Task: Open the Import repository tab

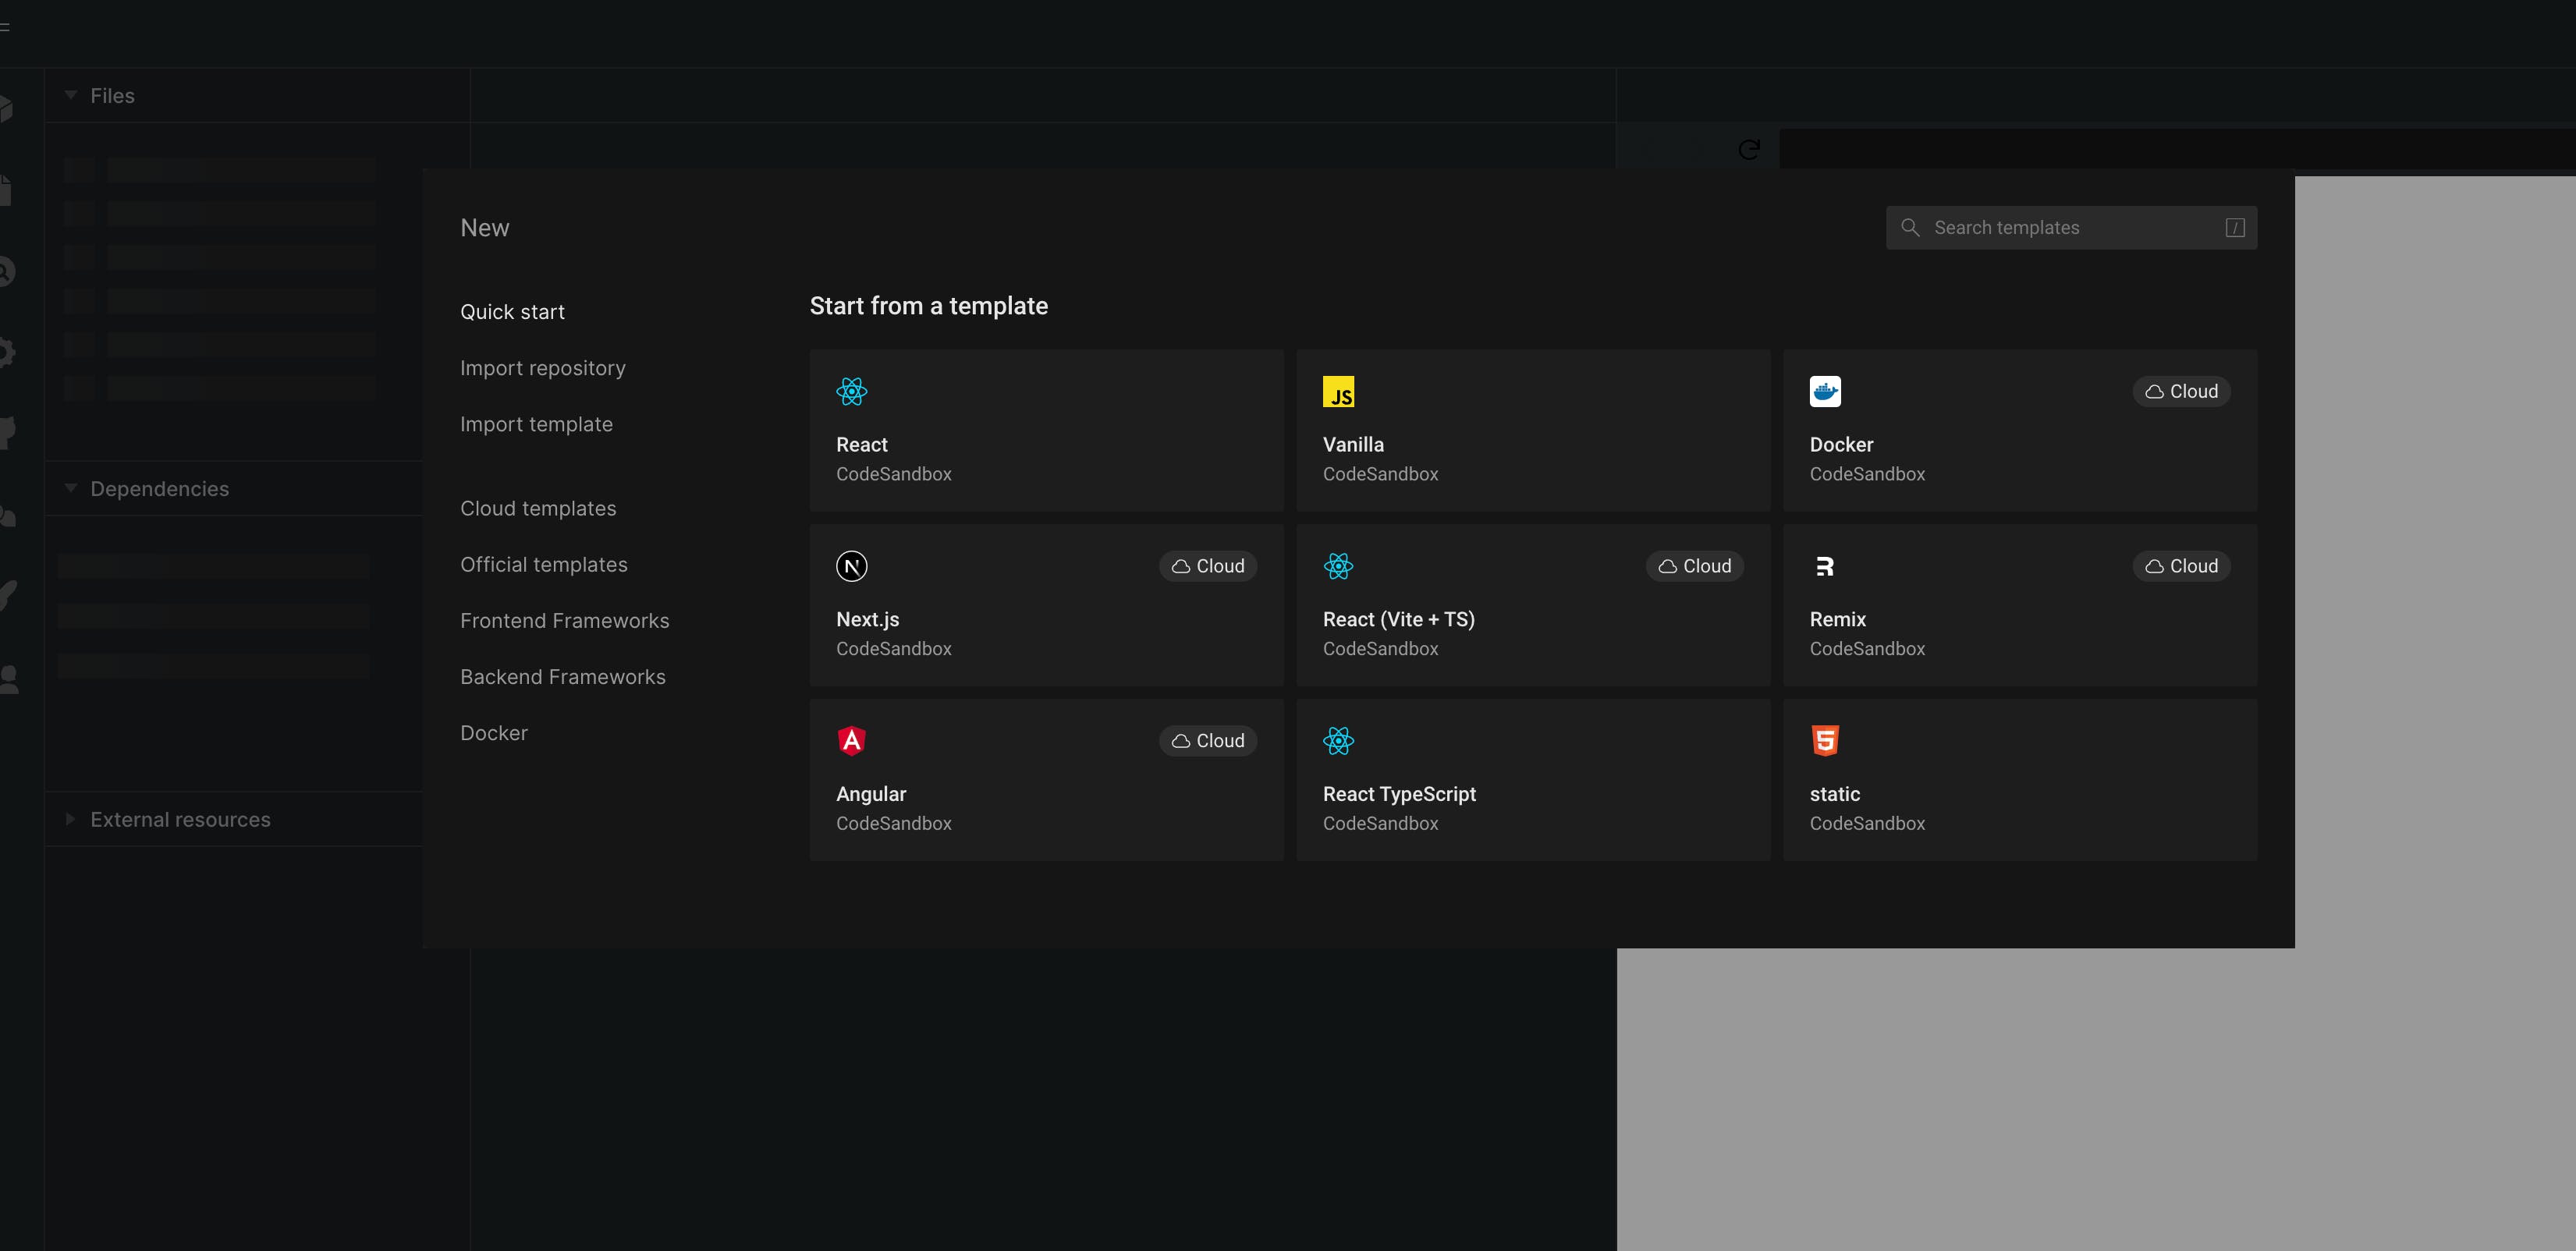Action: 542,368
